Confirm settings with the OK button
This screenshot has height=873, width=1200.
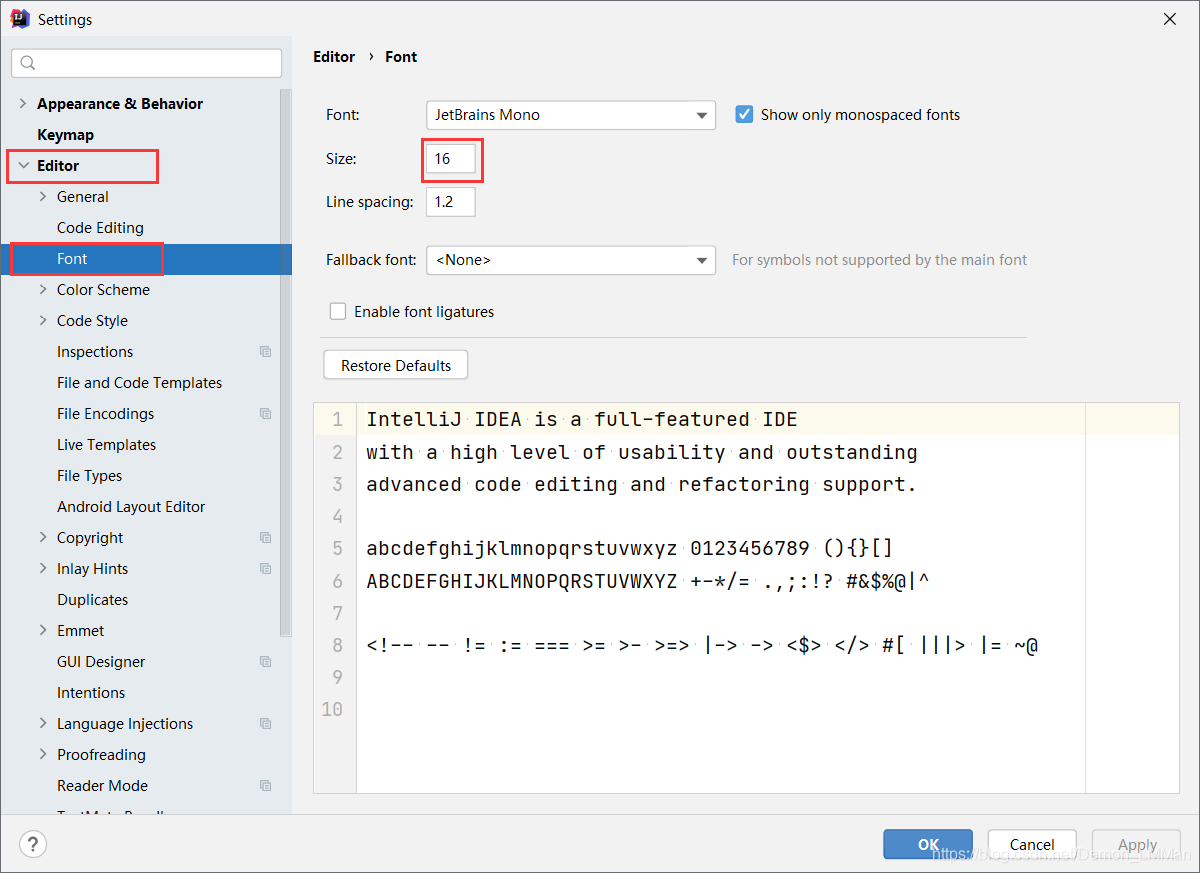[928, 844]
